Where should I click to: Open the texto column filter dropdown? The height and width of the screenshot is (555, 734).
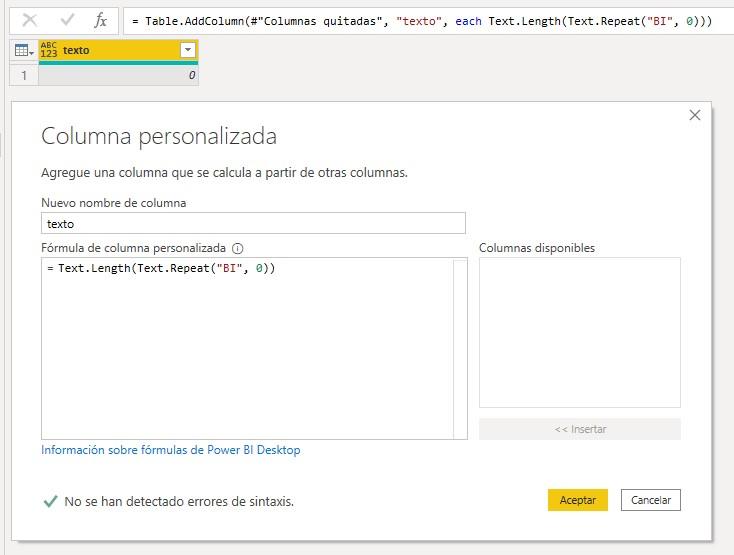187,50
